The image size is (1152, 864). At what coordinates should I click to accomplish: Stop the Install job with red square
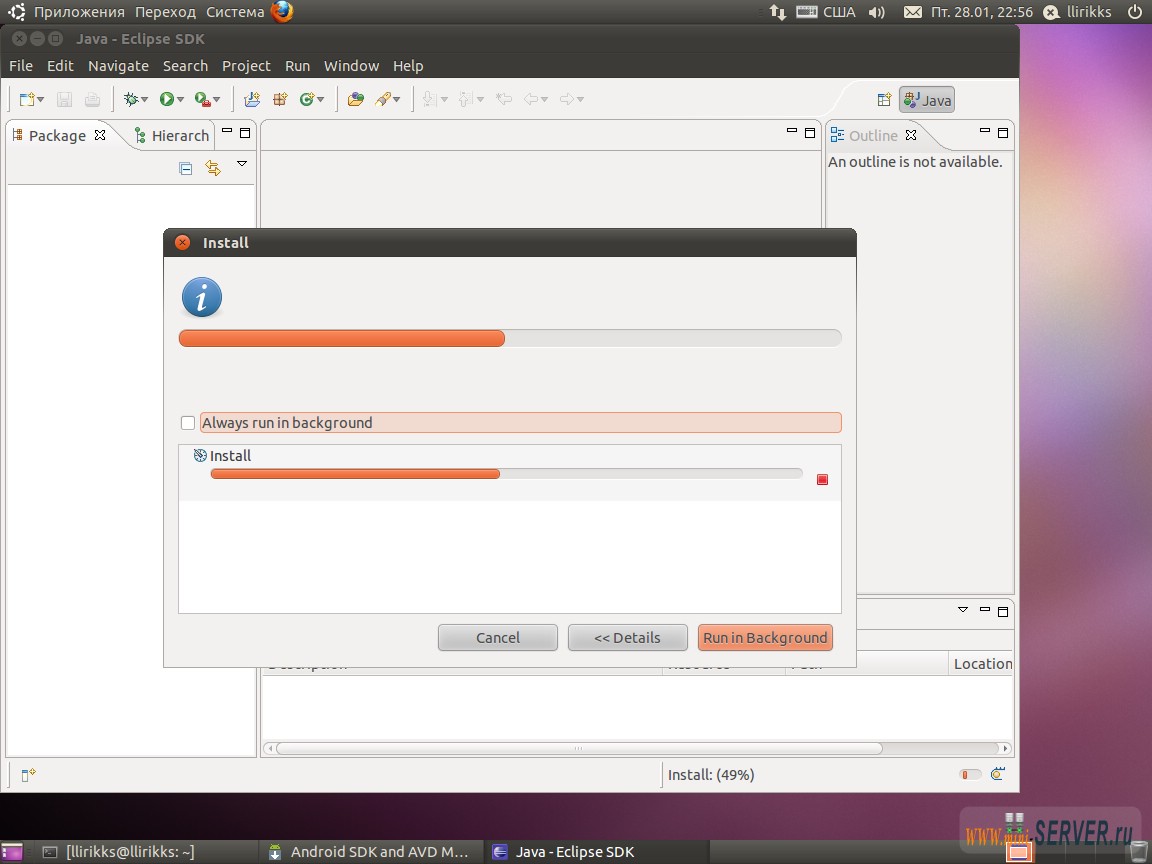(822, 480)
